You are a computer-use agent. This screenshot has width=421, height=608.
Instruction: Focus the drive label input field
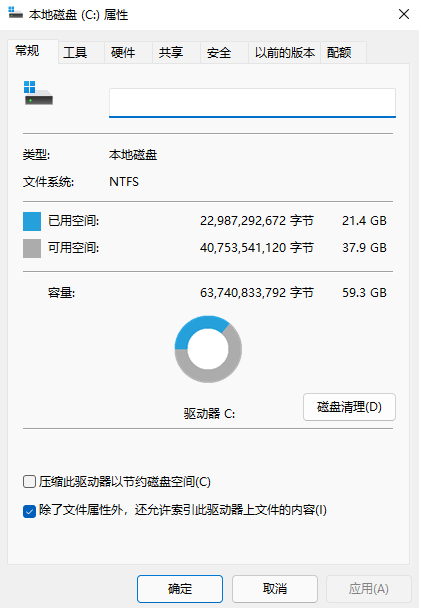click(252, 103)
